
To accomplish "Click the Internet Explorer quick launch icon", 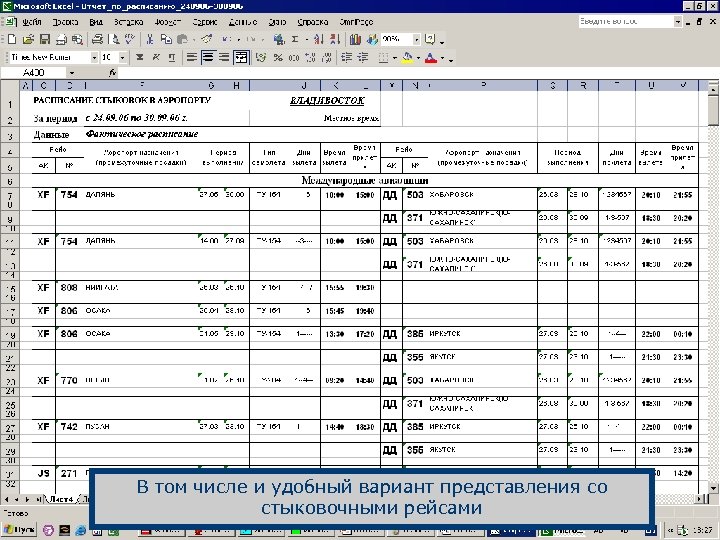I will (x=80, y=530).
